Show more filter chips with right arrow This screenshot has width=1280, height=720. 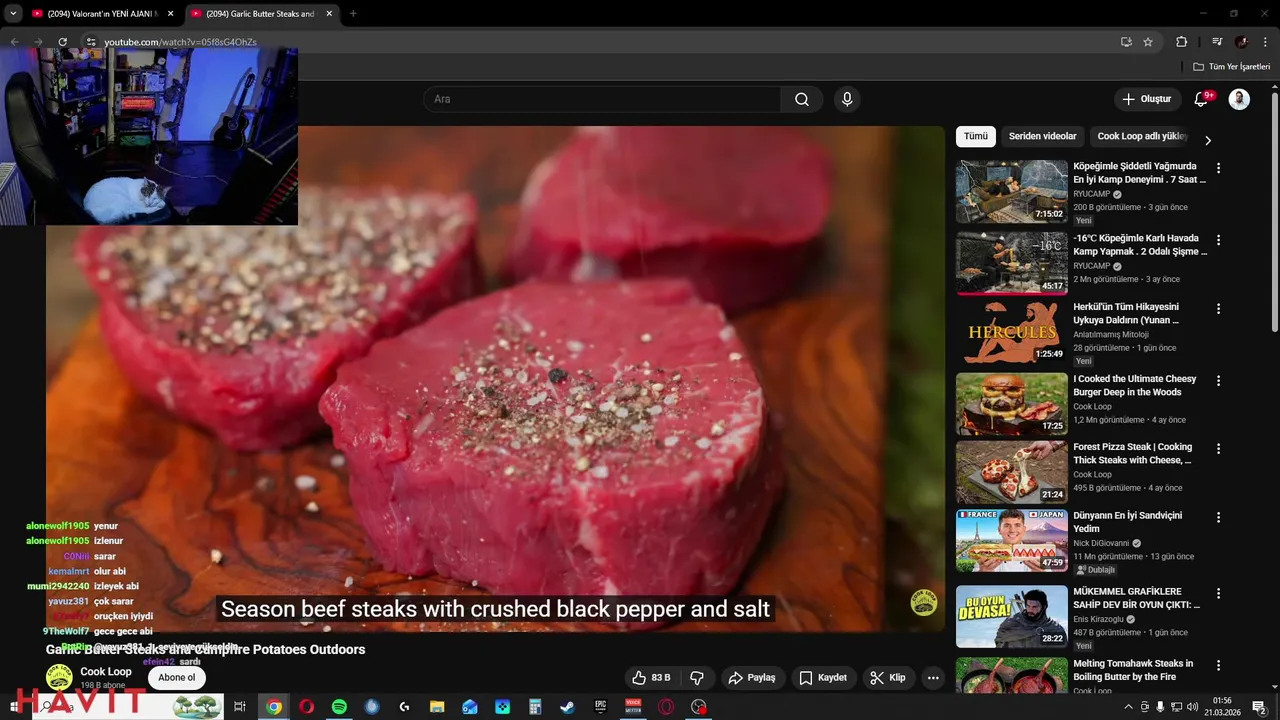coord(1207,140)
